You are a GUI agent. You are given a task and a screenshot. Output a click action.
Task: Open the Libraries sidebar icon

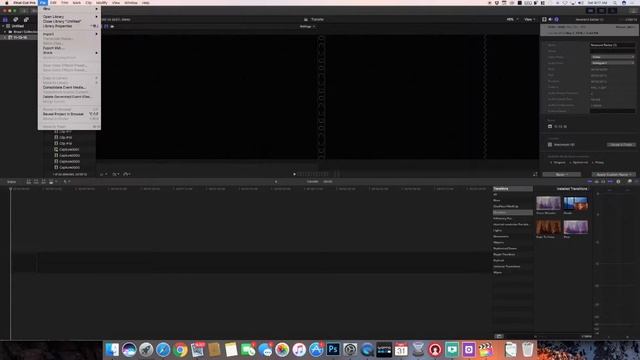[5, 20]
